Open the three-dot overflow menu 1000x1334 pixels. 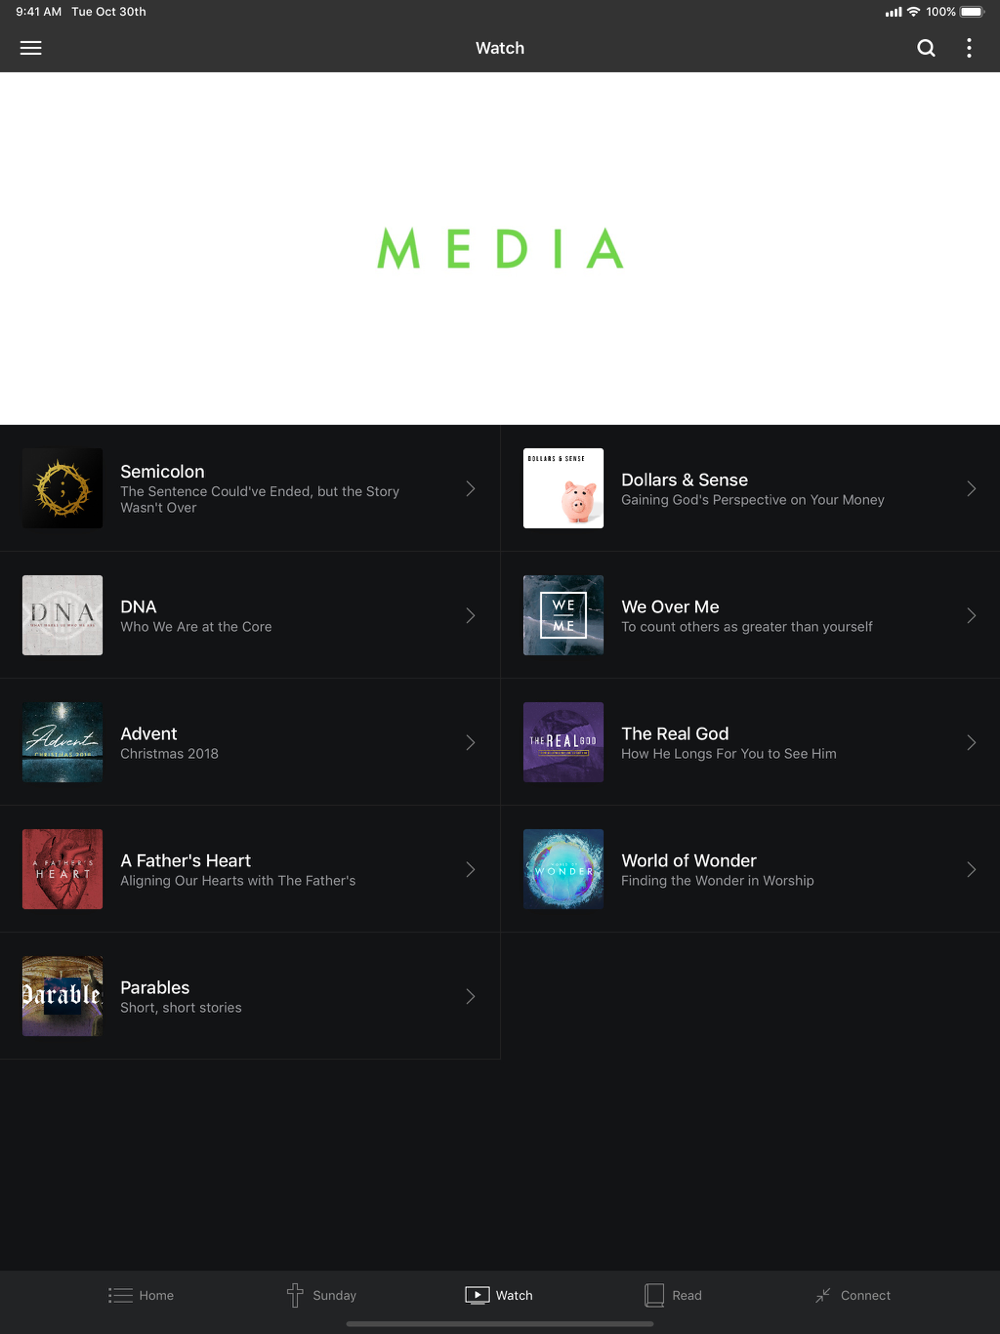(969, 48)
